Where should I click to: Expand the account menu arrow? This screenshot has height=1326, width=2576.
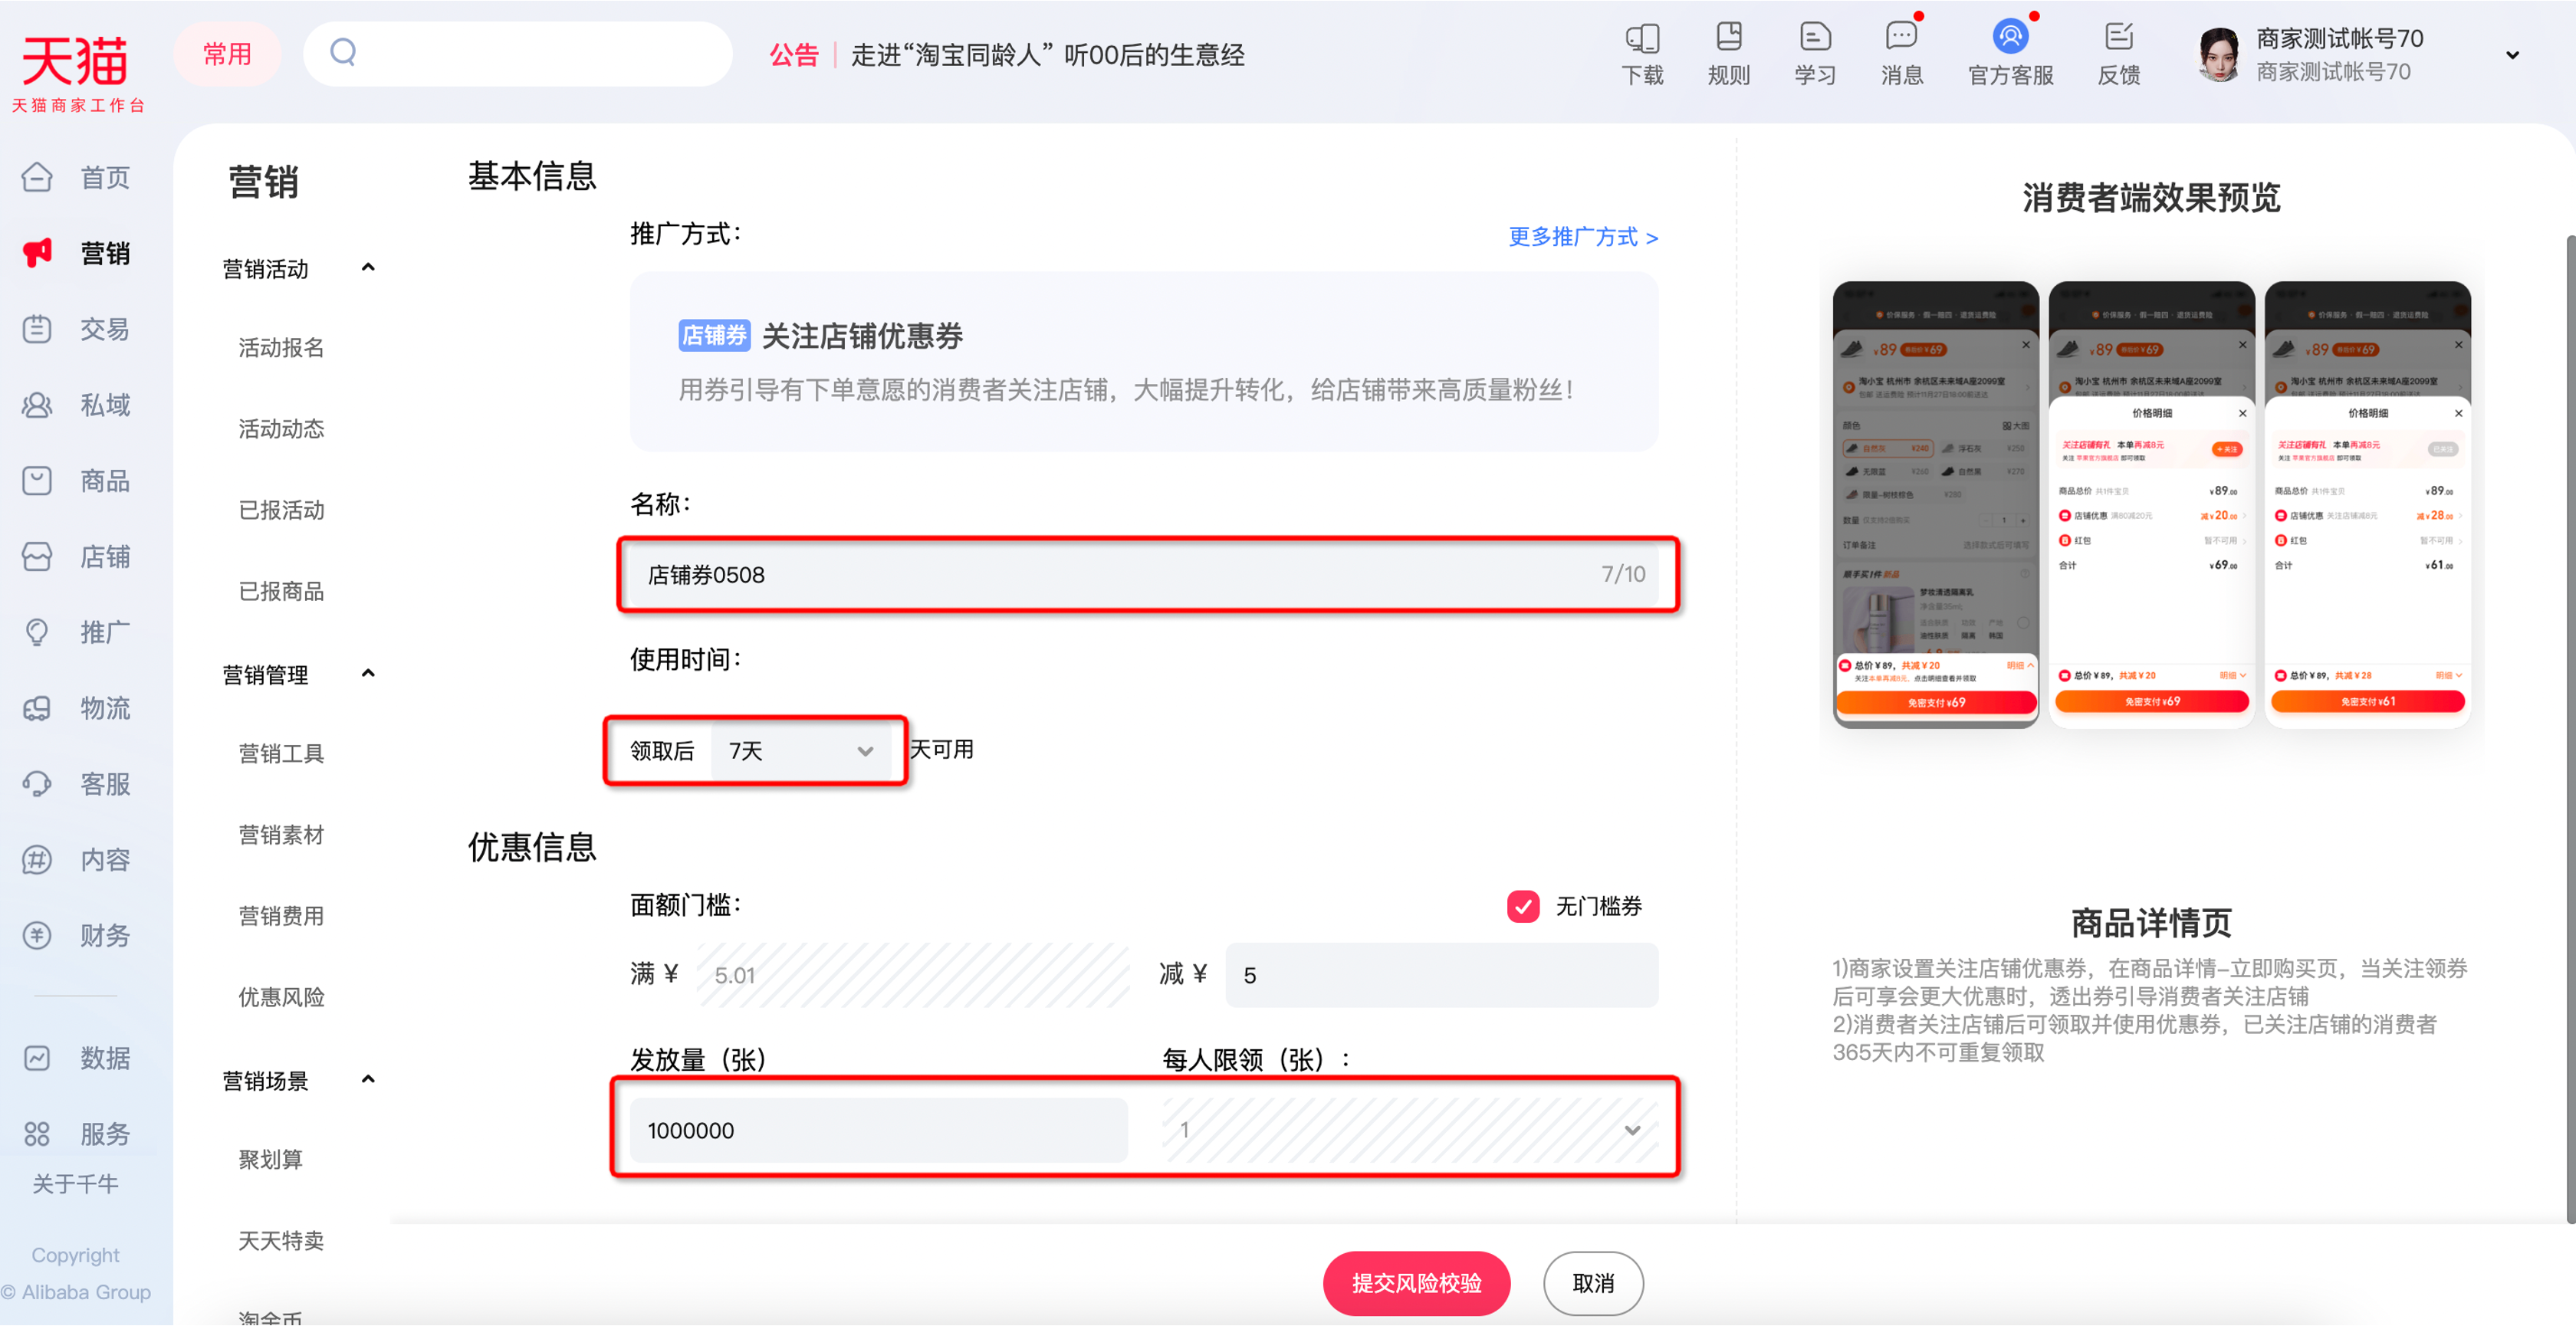click(x=2512, y=55)
